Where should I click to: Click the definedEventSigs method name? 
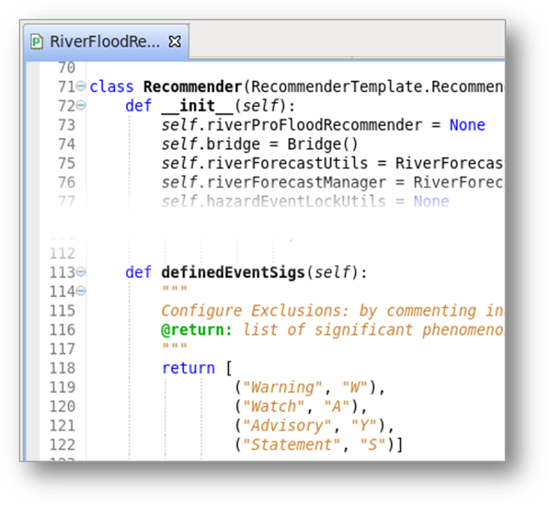tap(233, 273)
